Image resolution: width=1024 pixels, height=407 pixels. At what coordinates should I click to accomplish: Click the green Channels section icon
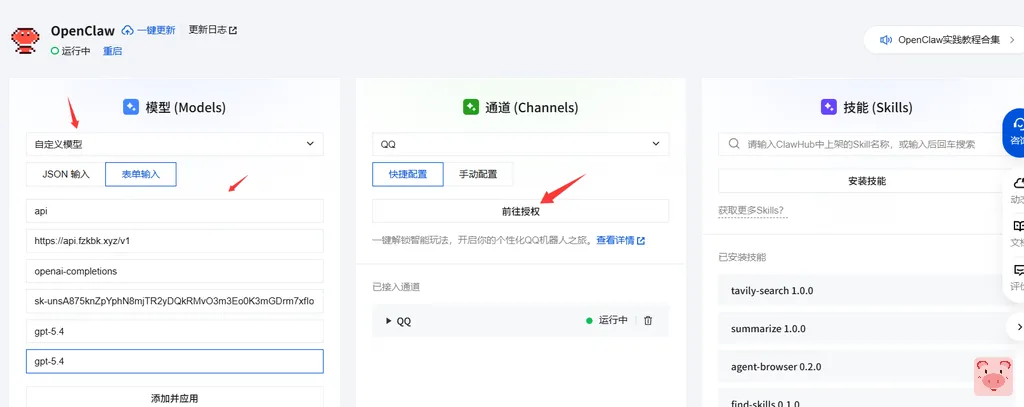tap(471, 107)
